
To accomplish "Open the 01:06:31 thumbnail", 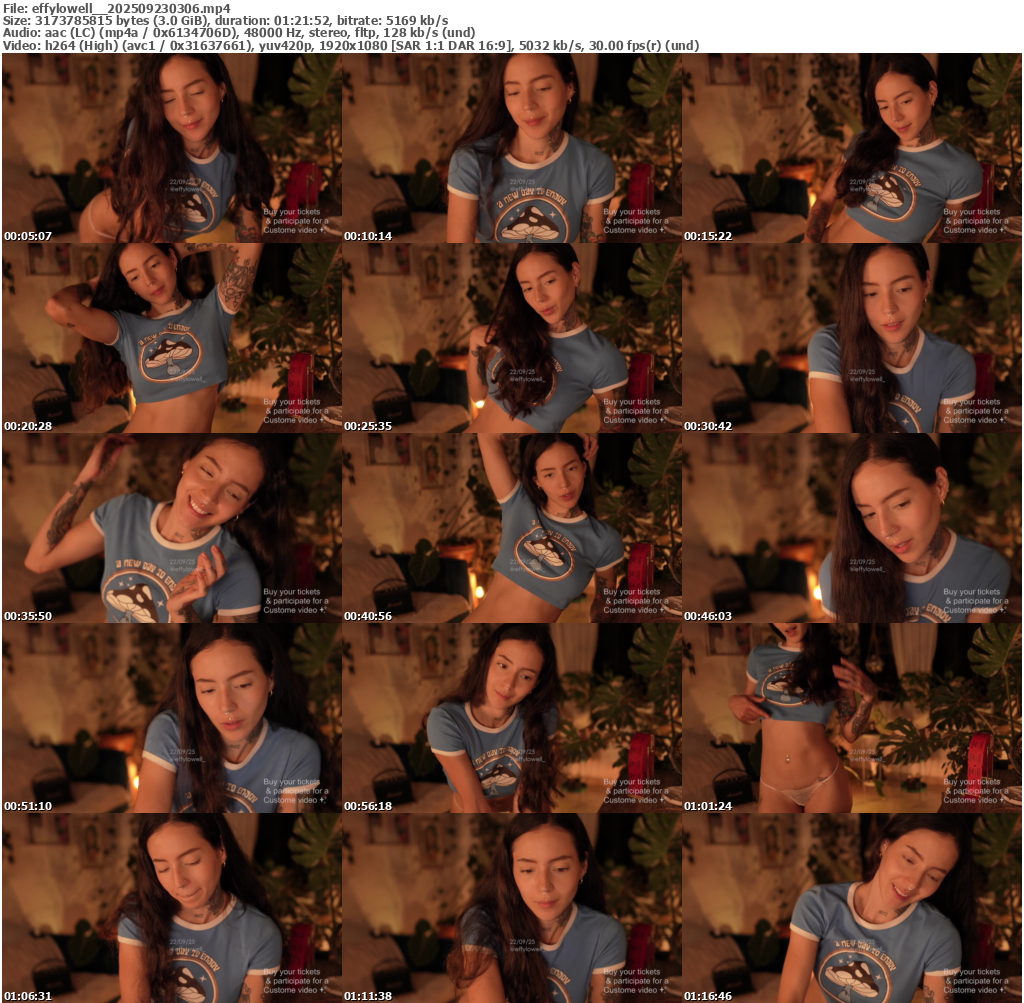I will (x=171, y=908).
